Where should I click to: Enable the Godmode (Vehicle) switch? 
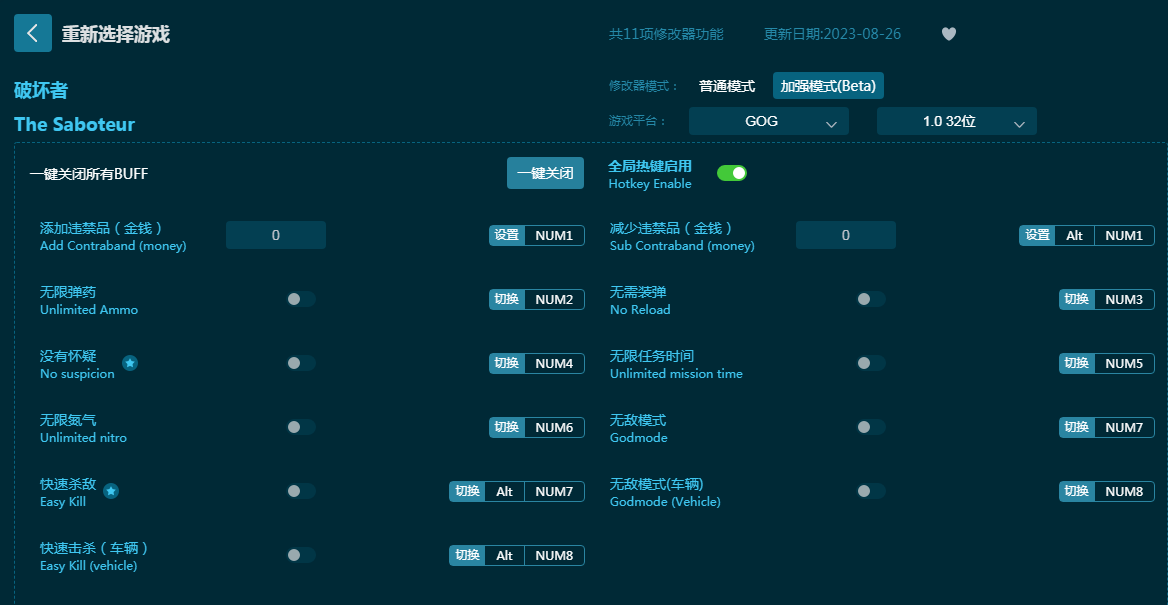[x=871, y=491]
